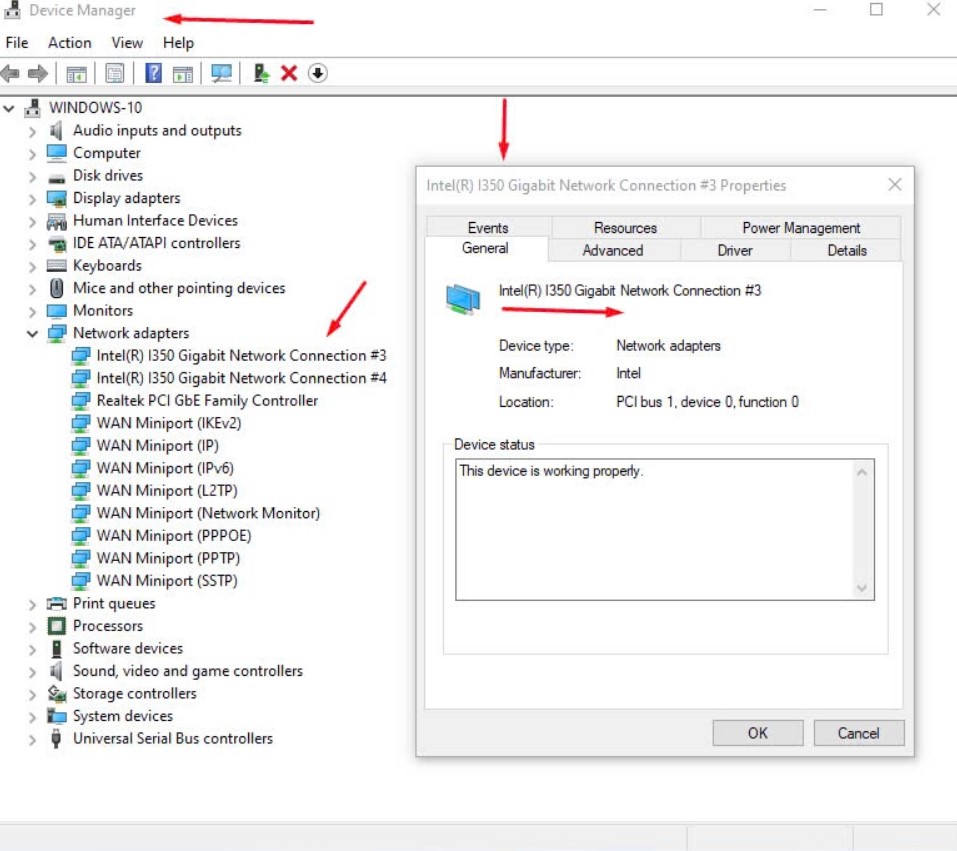Switch to the Details tab
Screen dimensions: 957x851
[x=847, y=250]
